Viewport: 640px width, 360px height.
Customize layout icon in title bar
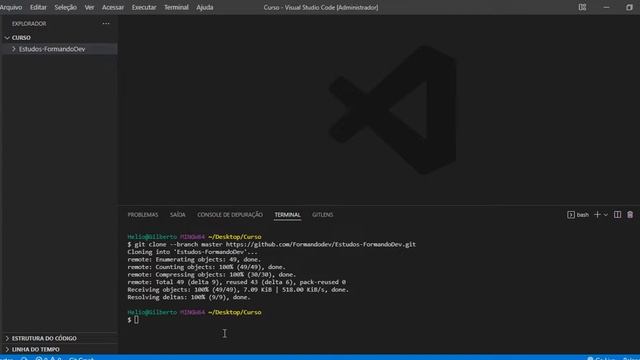(x=582, y=7)
